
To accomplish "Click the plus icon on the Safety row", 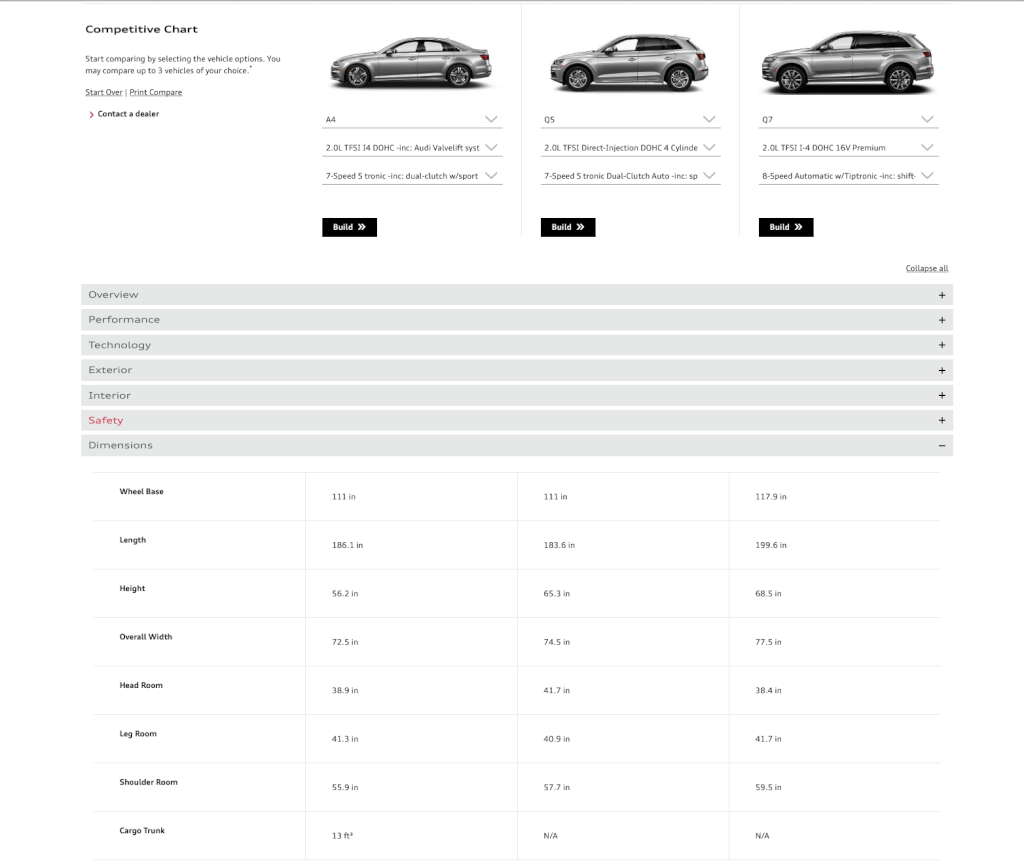I will (941, 420).
